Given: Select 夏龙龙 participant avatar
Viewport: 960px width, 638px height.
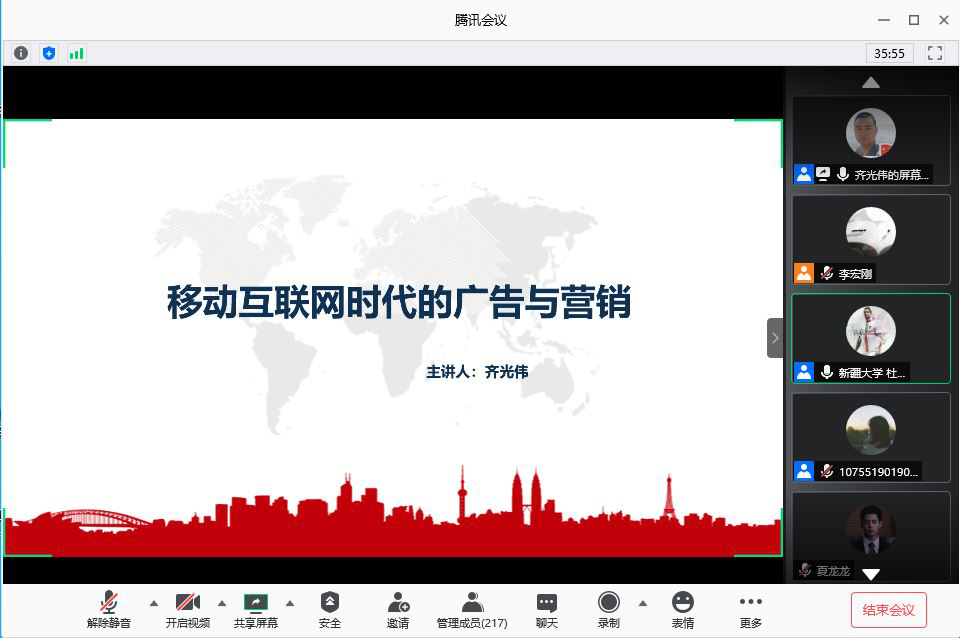Looking at the screenshot, I should (871, 529).
